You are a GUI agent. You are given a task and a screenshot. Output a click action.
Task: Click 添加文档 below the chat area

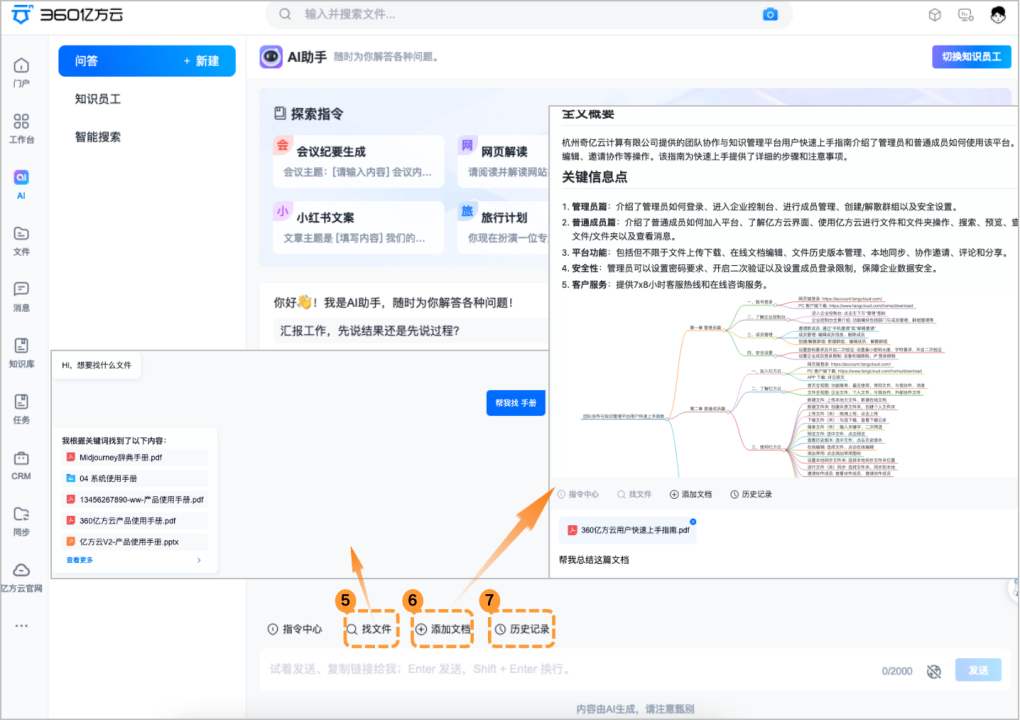tap(442, 629)
